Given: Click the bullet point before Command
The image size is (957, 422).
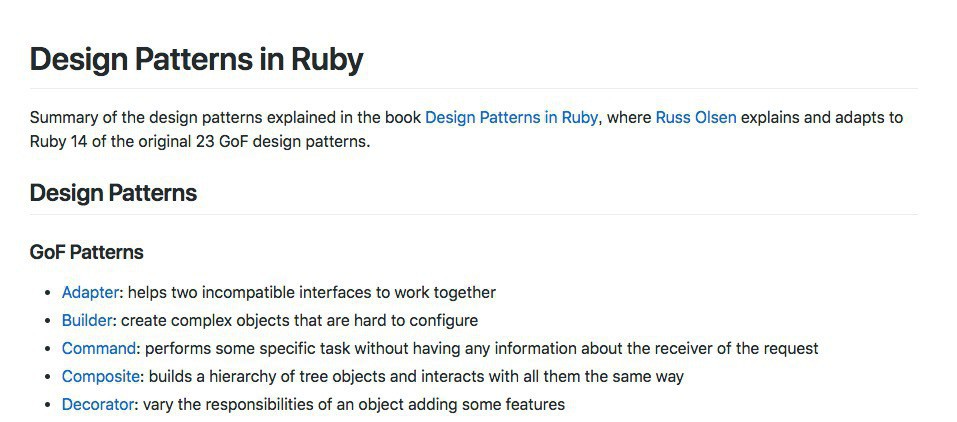Looking at the screenshot, I should [48, 349].
